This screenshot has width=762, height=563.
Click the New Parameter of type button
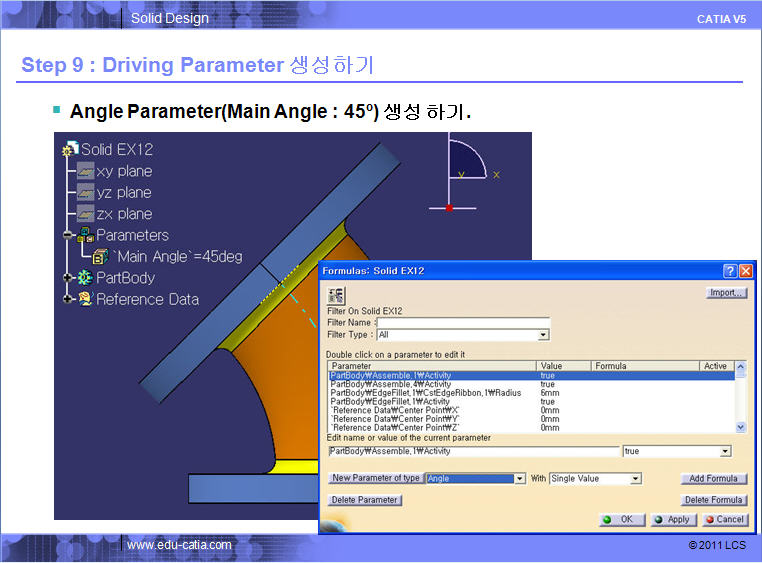(x=376, y=479)
